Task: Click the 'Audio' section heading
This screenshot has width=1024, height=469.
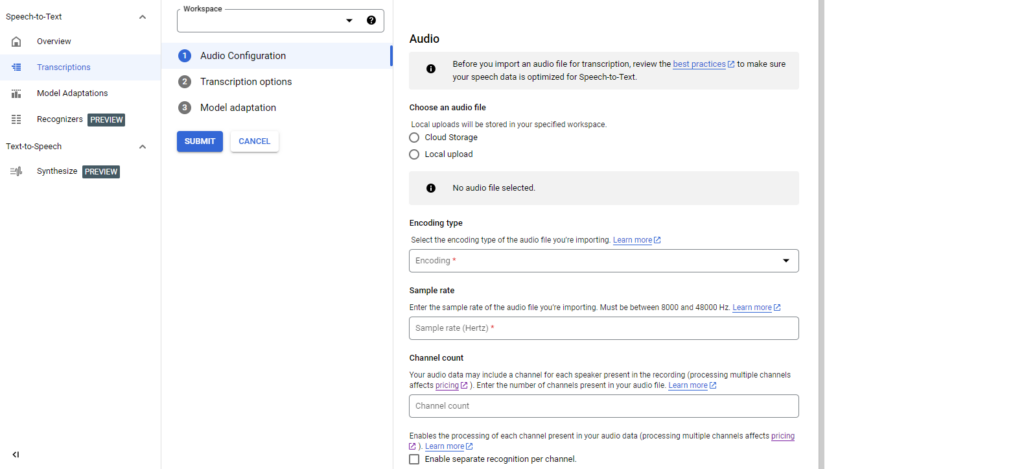Action: pos(424,39)
